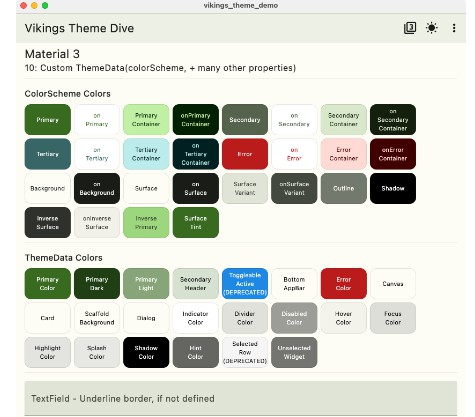Click the Hover Color swatch
This screenshot has width=475, height=417.
point(344,318)
